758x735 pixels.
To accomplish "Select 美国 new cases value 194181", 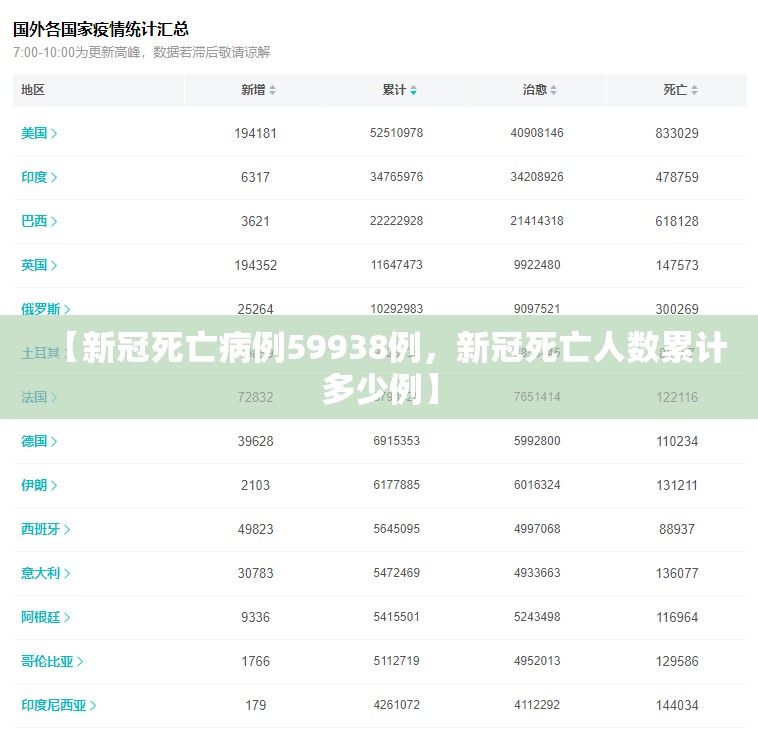I will (x=255, y=133).
